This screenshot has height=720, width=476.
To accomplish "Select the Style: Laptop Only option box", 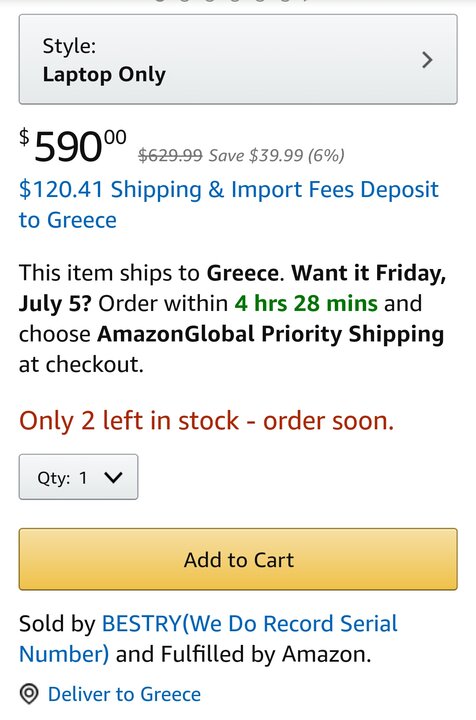I will click(x=238, y=59).
